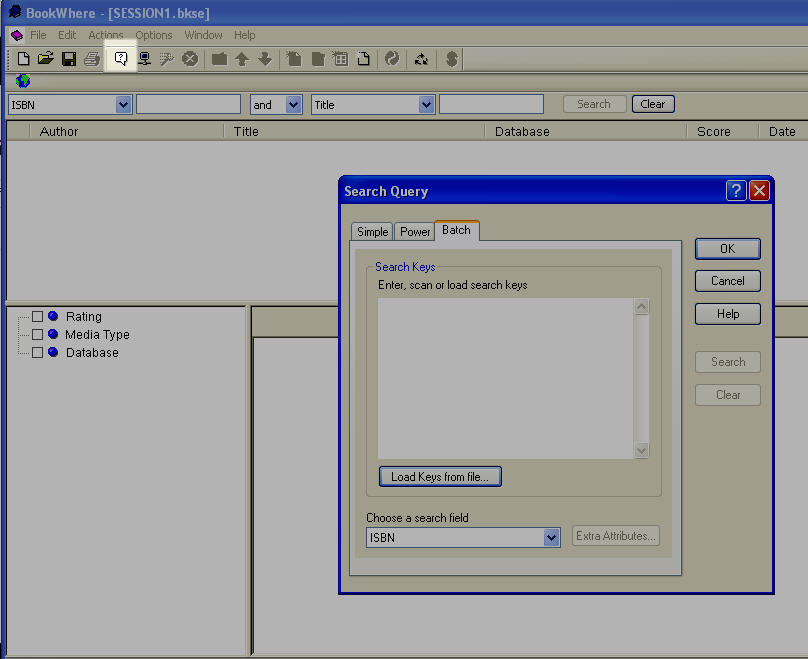Viewport: 808px width, 659px height.
Task: Open the Options menu
Action: [154, 35]
